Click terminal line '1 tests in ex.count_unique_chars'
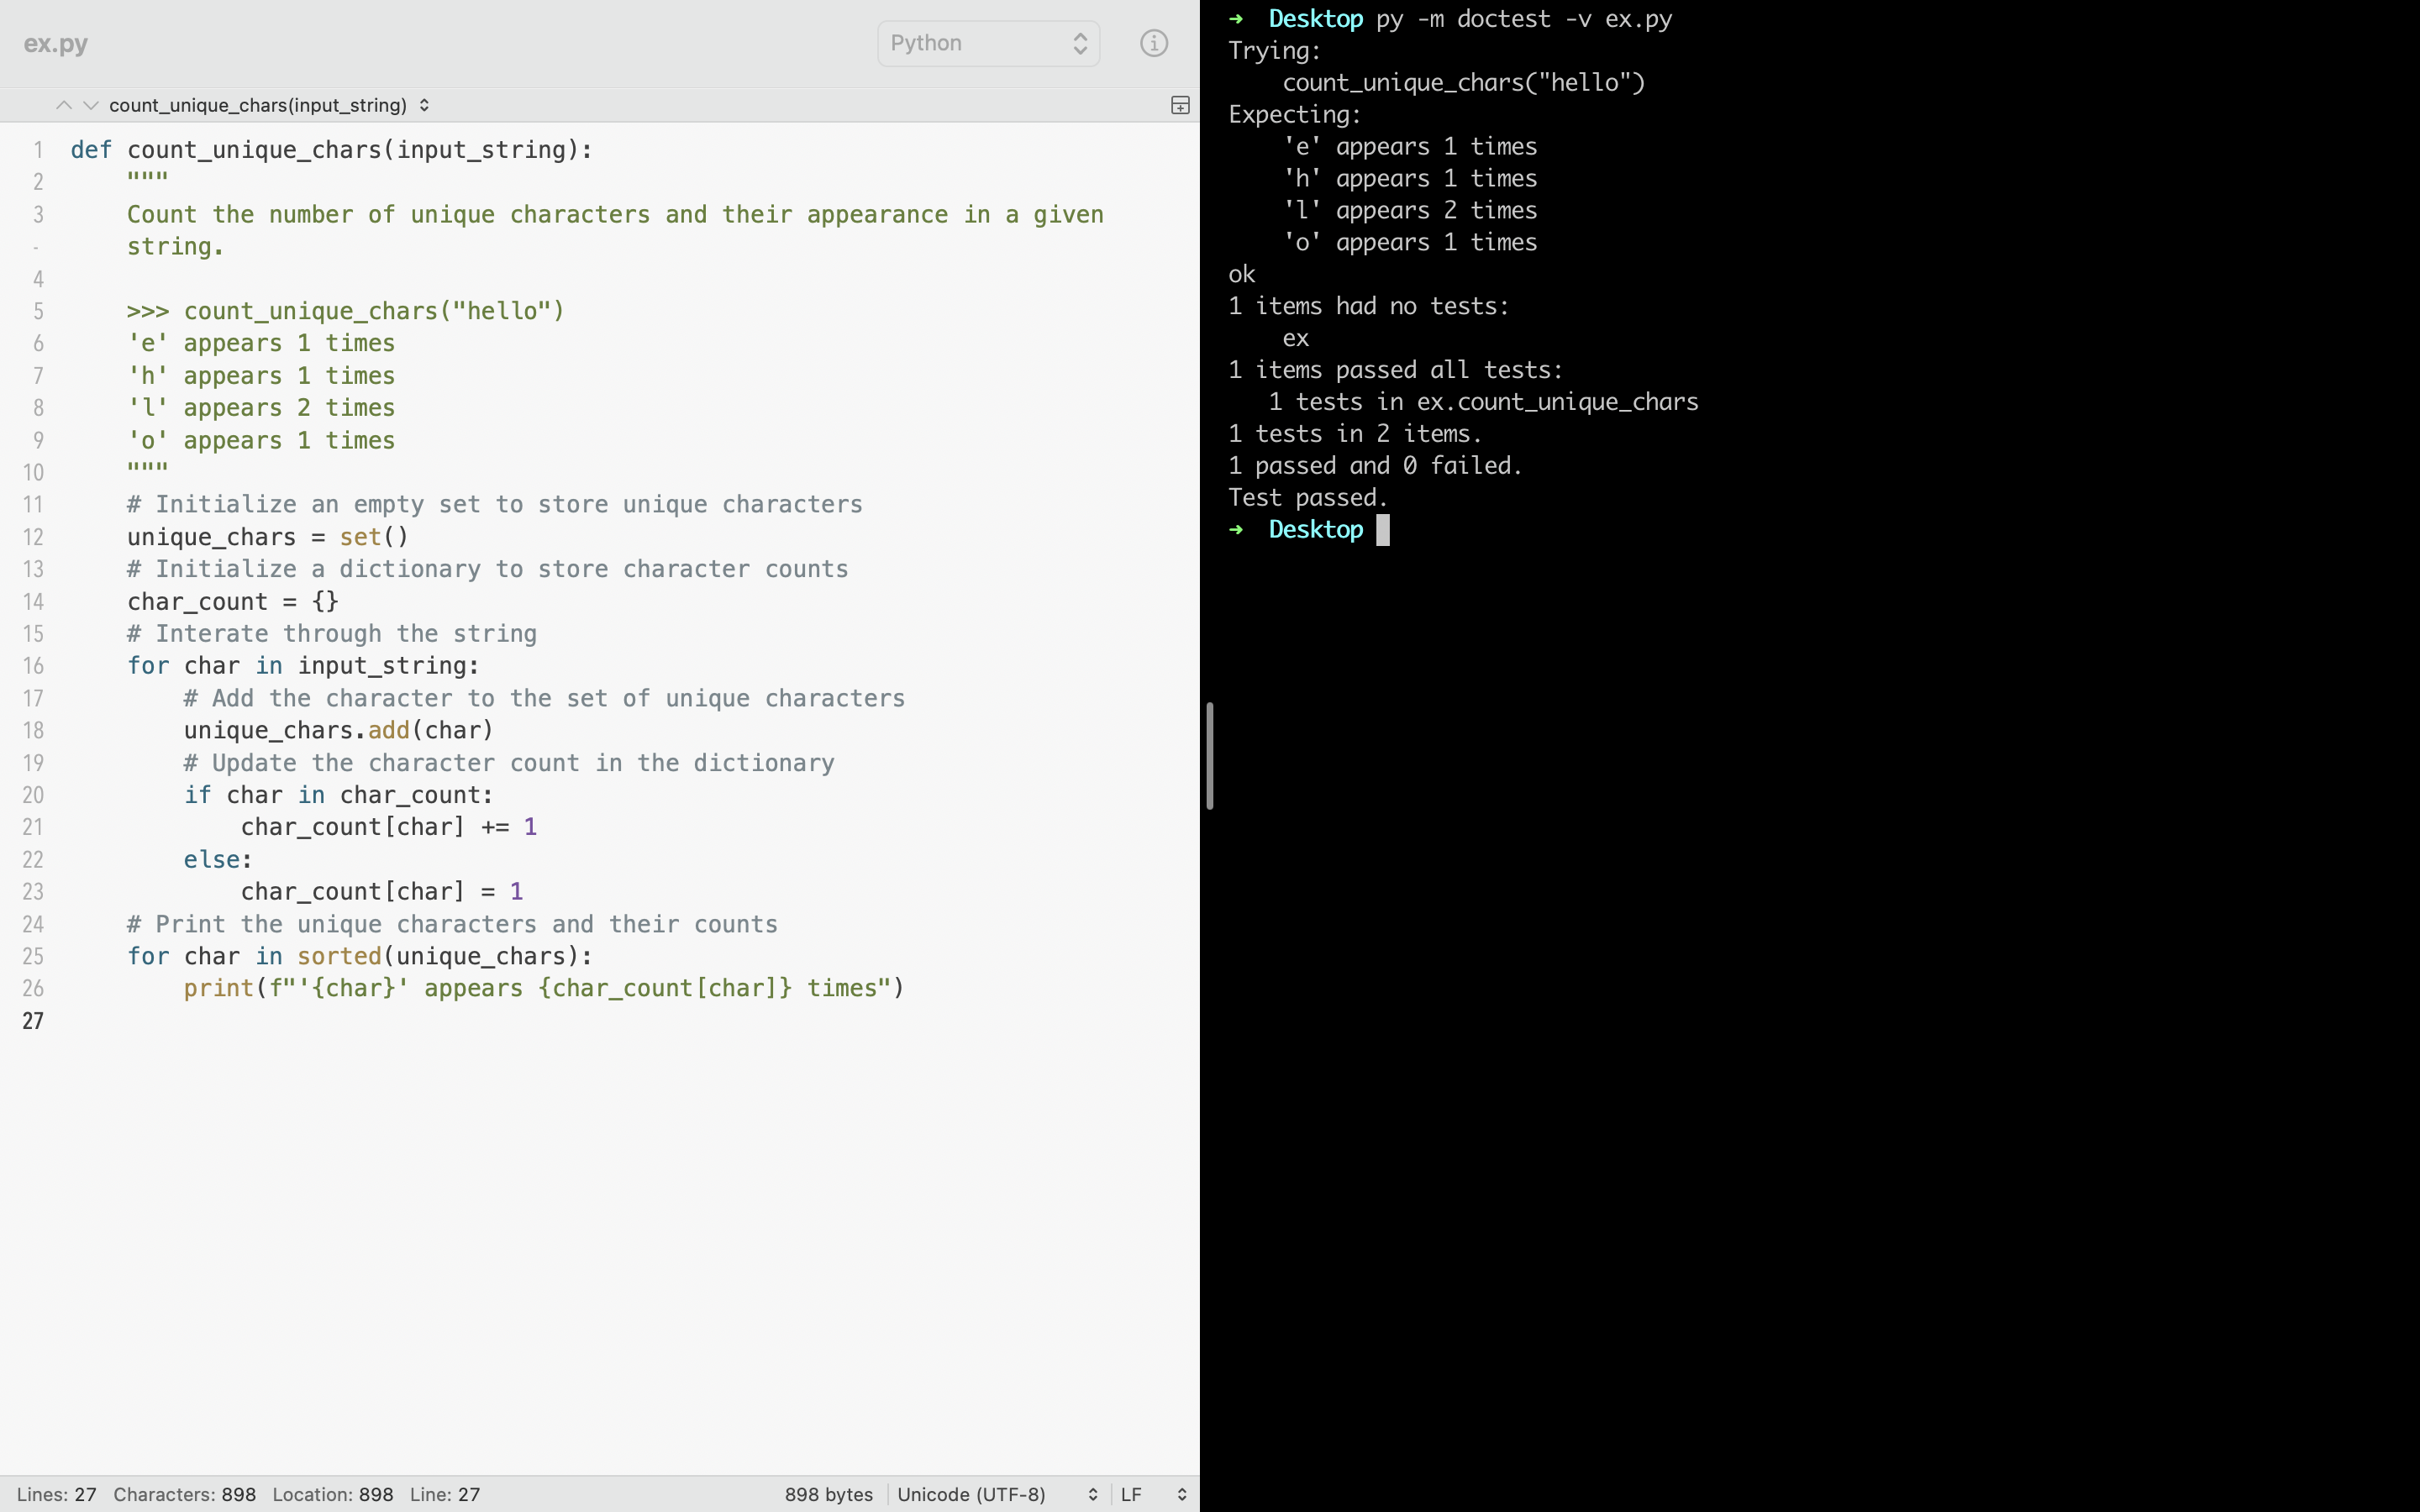 (1483, 402)
